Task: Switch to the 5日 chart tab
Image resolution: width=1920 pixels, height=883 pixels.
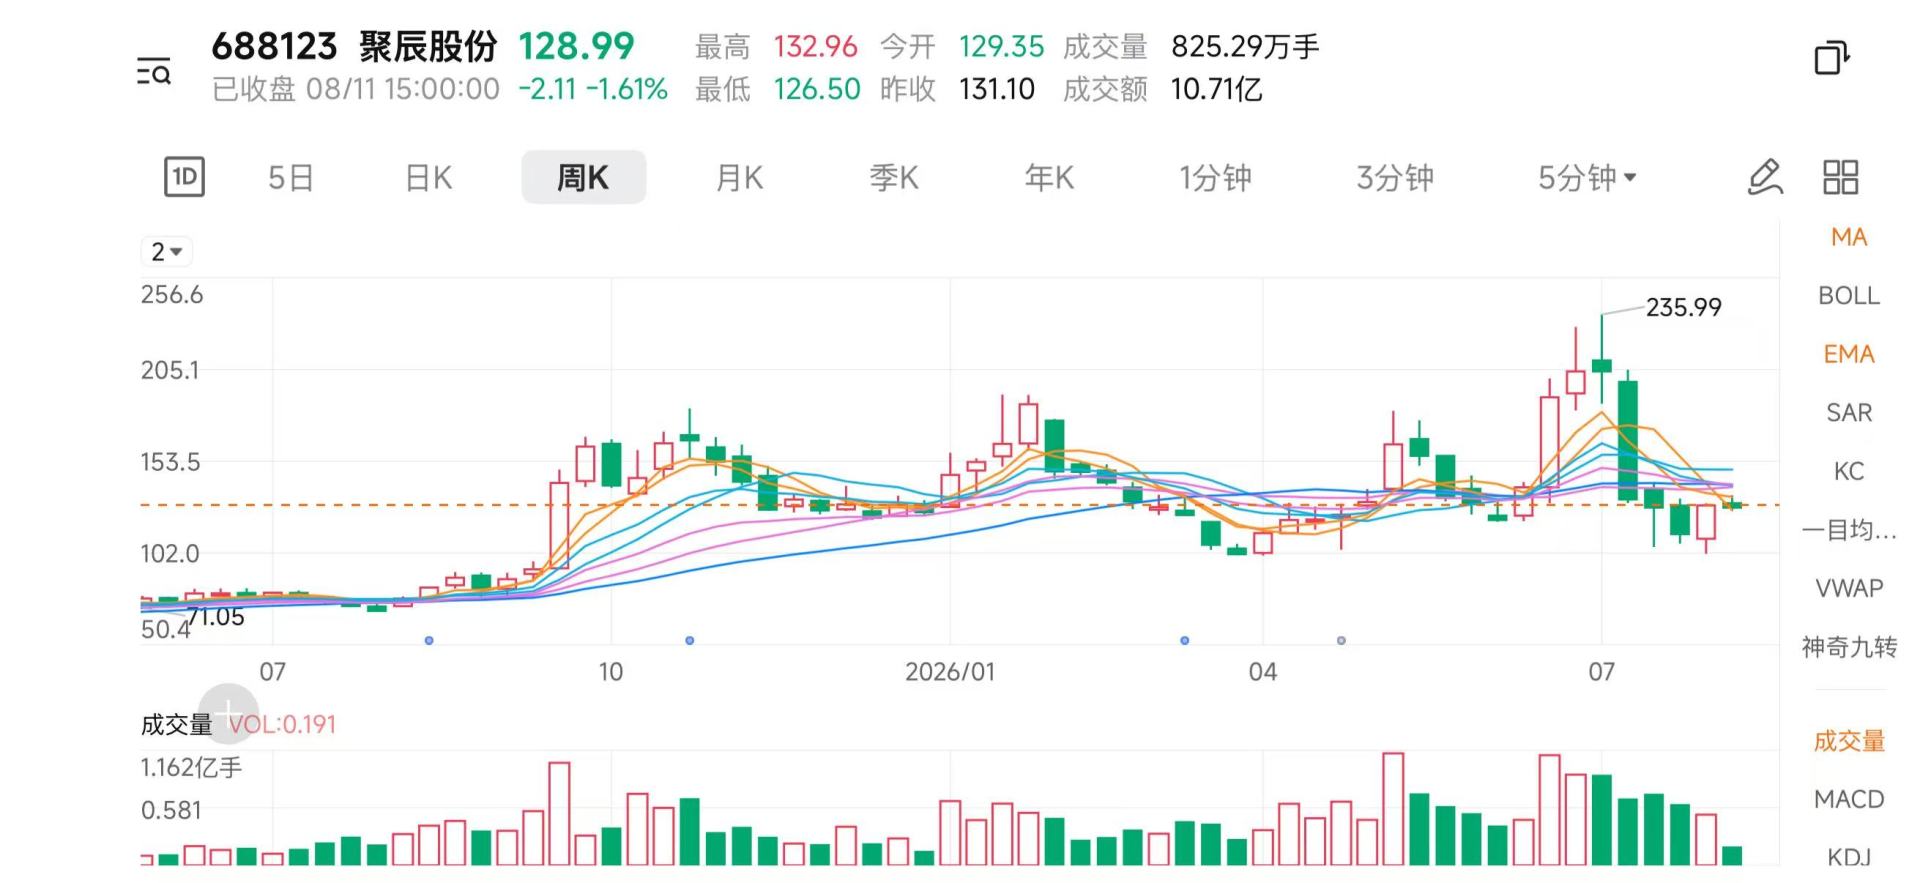Action: pyautogui.click(x=291, y=178)
